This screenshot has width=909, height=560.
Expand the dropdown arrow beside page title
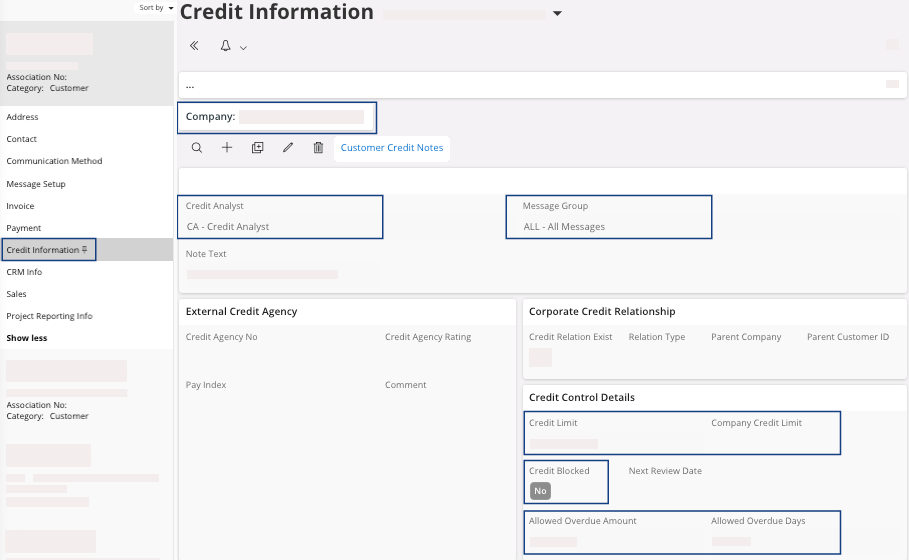[557, 14]
